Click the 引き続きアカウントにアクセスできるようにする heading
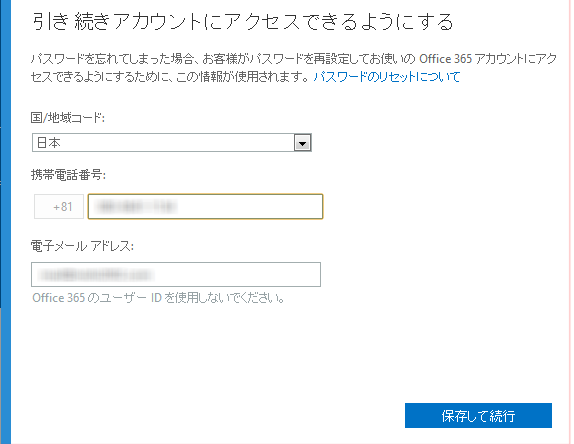574x444 pixels. coord(243,22)
